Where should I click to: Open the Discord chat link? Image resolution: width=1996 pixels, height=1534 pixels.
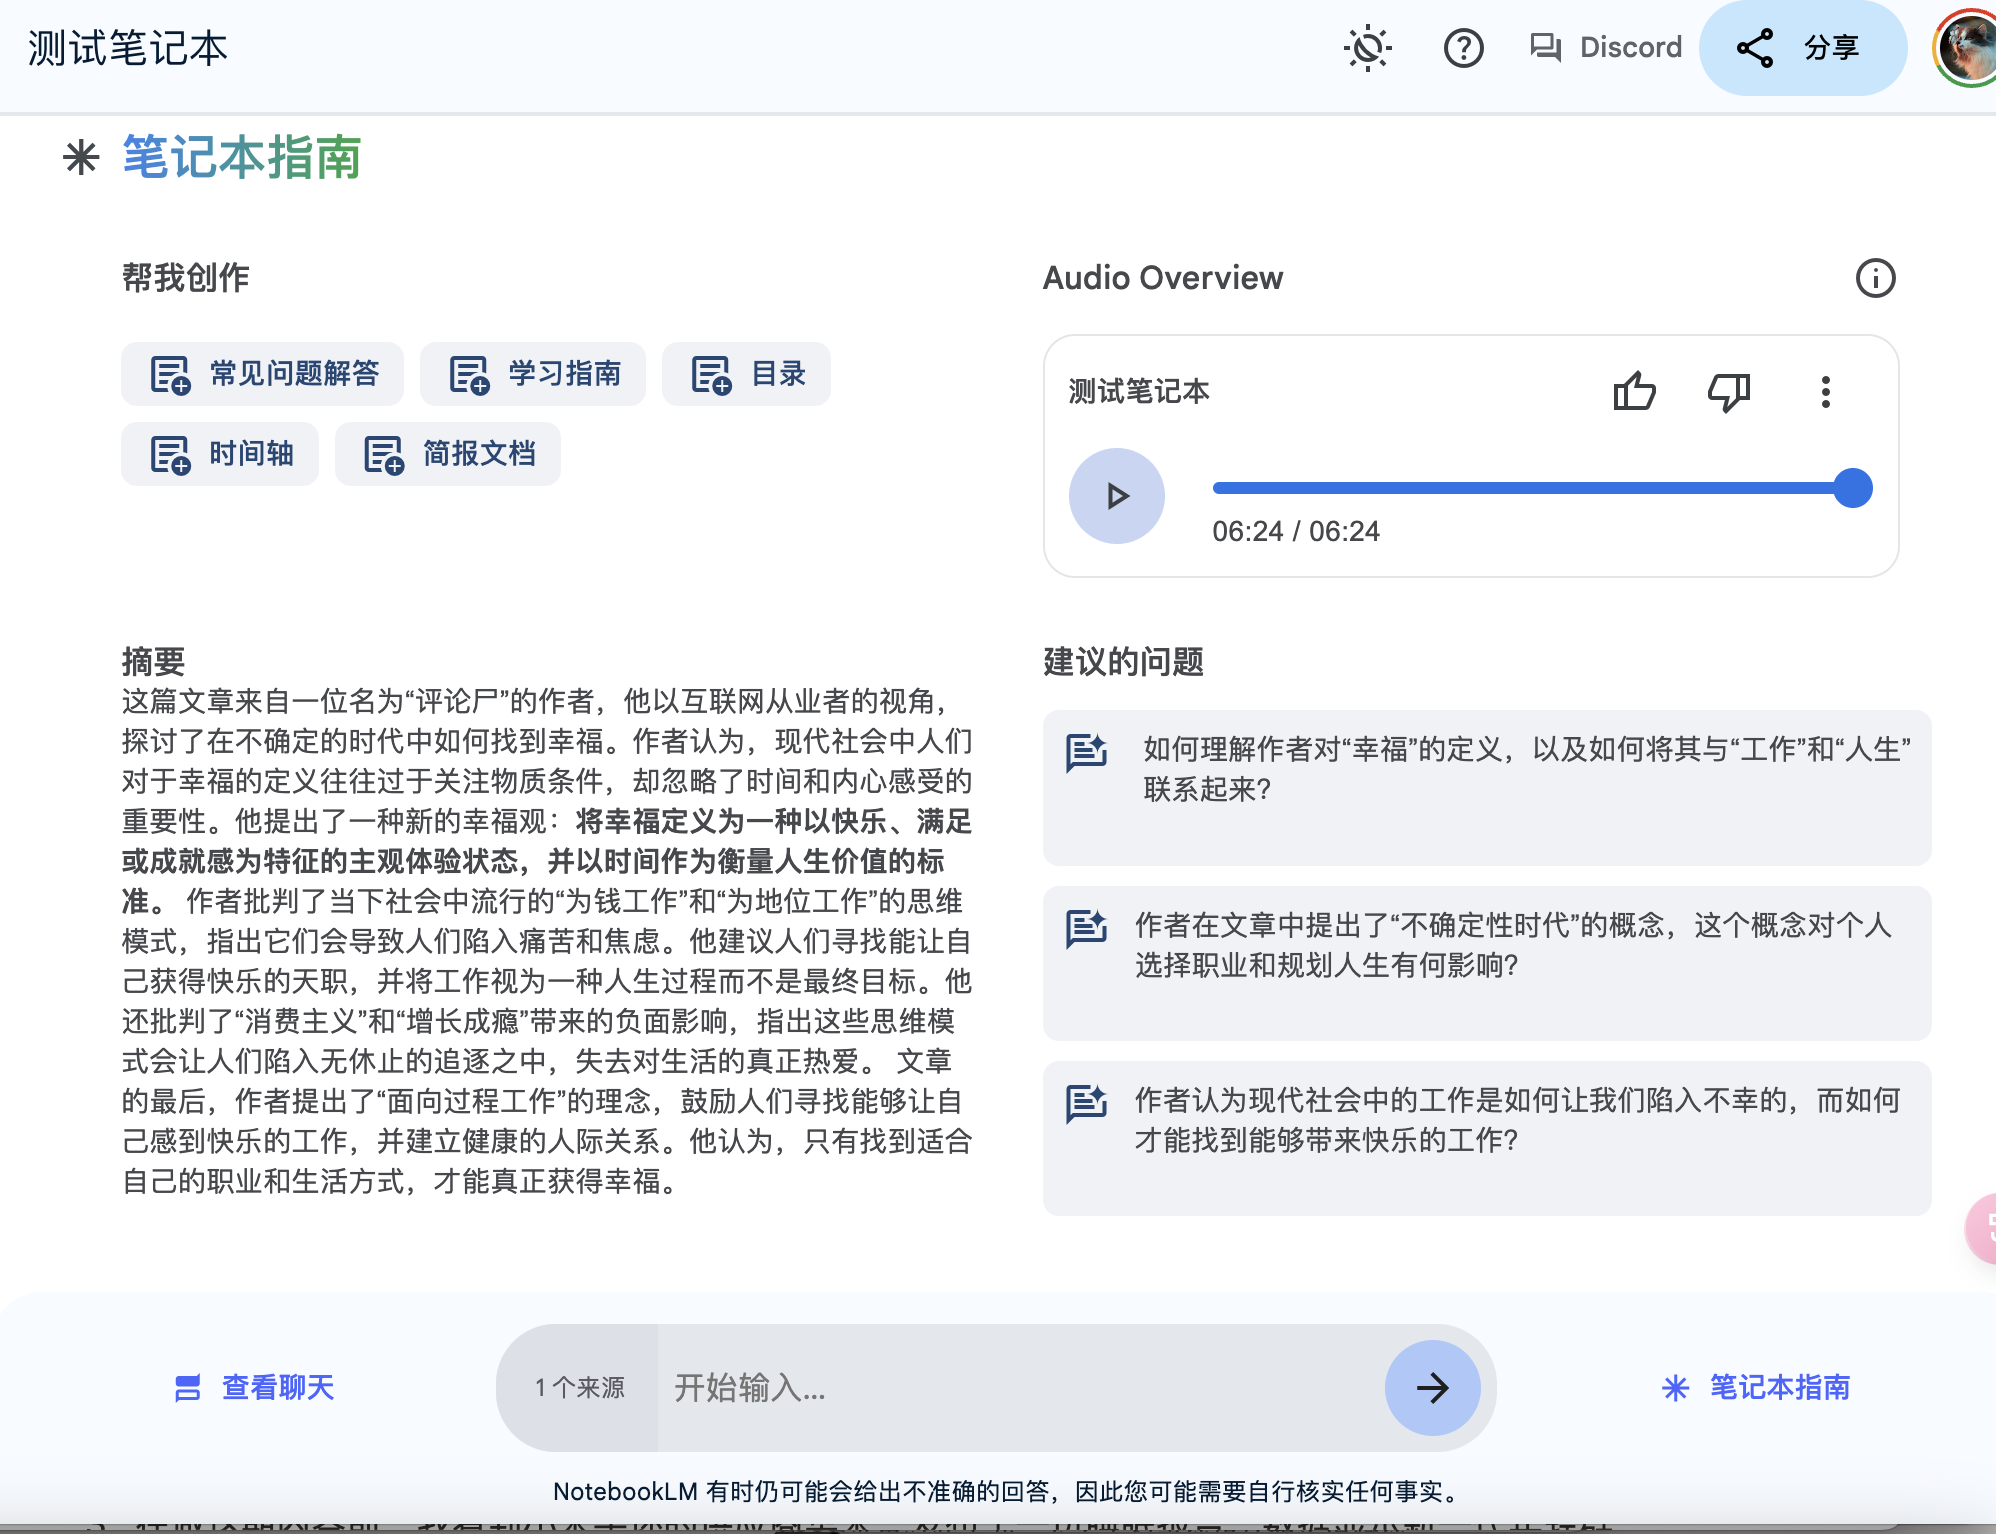click(x=1606, y=48)
